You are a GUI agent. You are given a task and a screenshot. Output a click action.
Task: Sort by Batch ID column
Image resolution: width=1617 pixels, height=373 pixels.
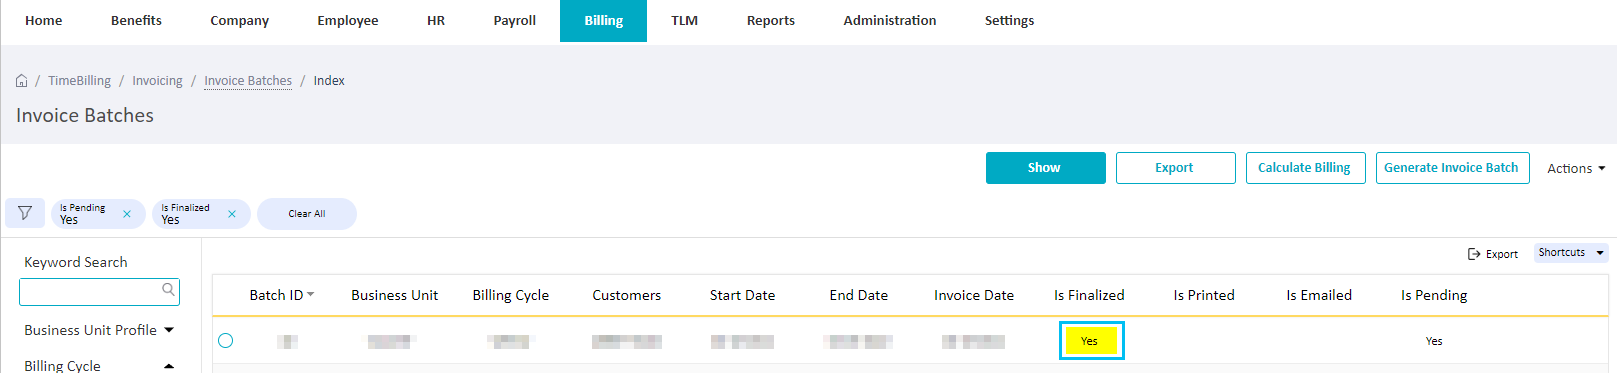[x=282, y=295]
